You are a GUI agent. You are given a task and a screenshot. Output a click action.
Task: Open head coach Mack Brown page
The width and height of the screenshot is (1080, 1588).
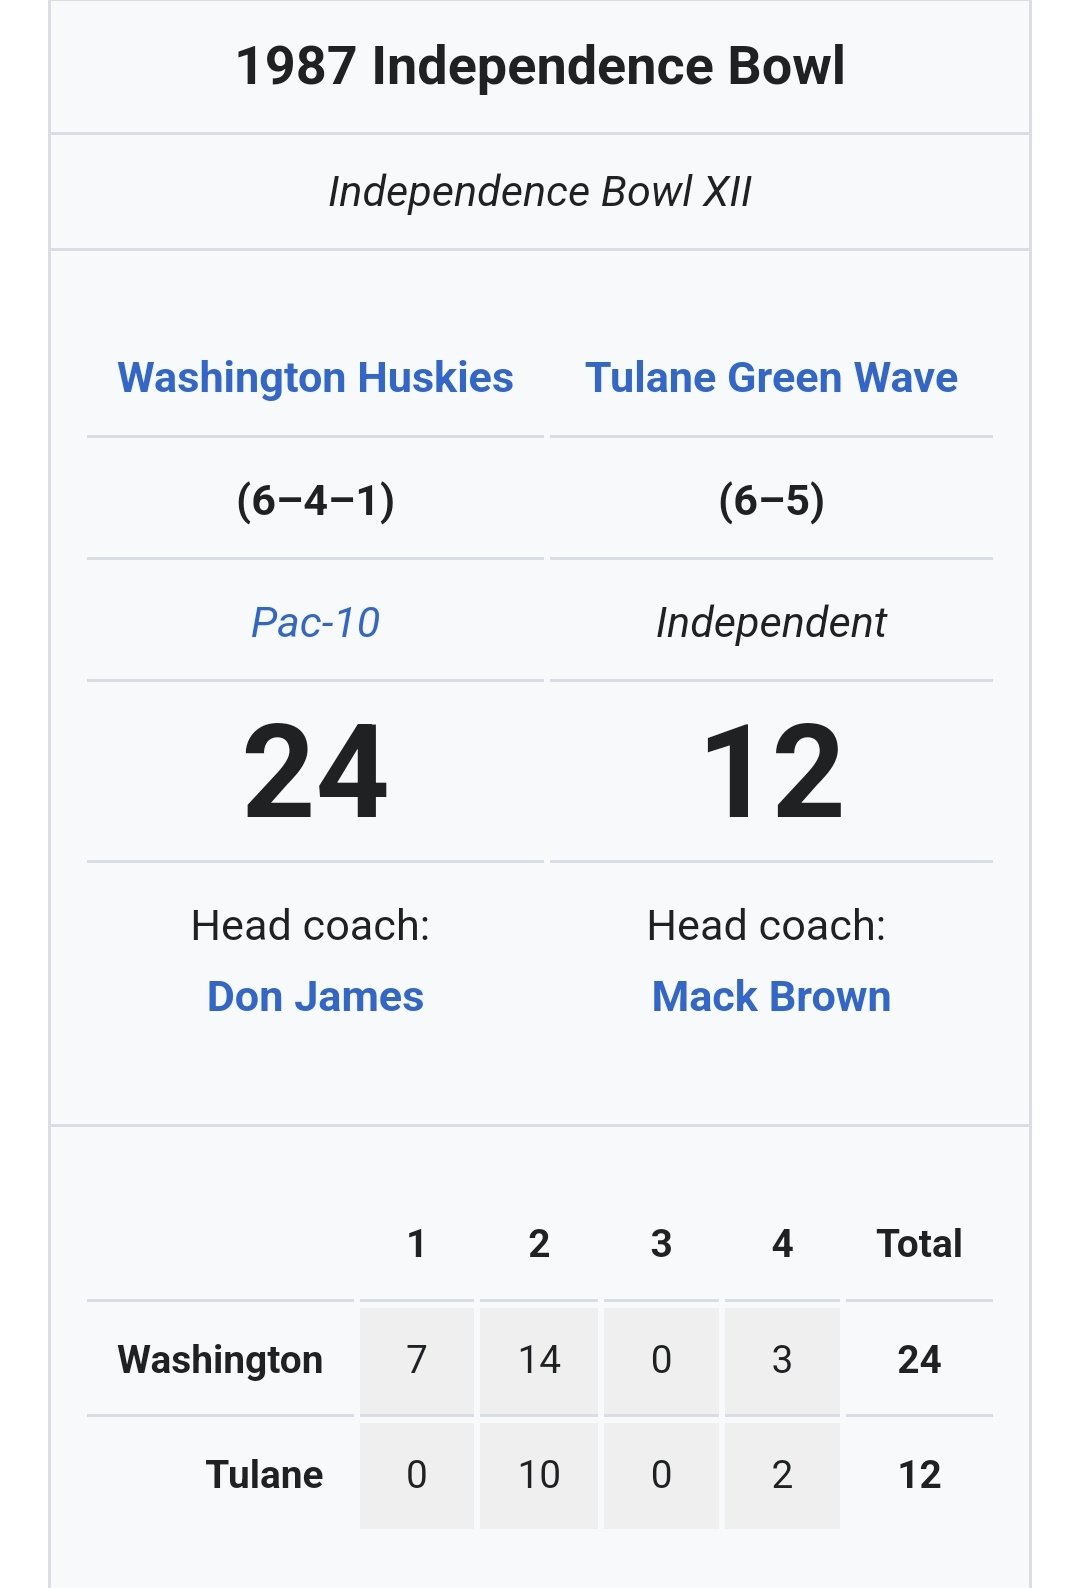pyautogui.click(x=771, y=997)
